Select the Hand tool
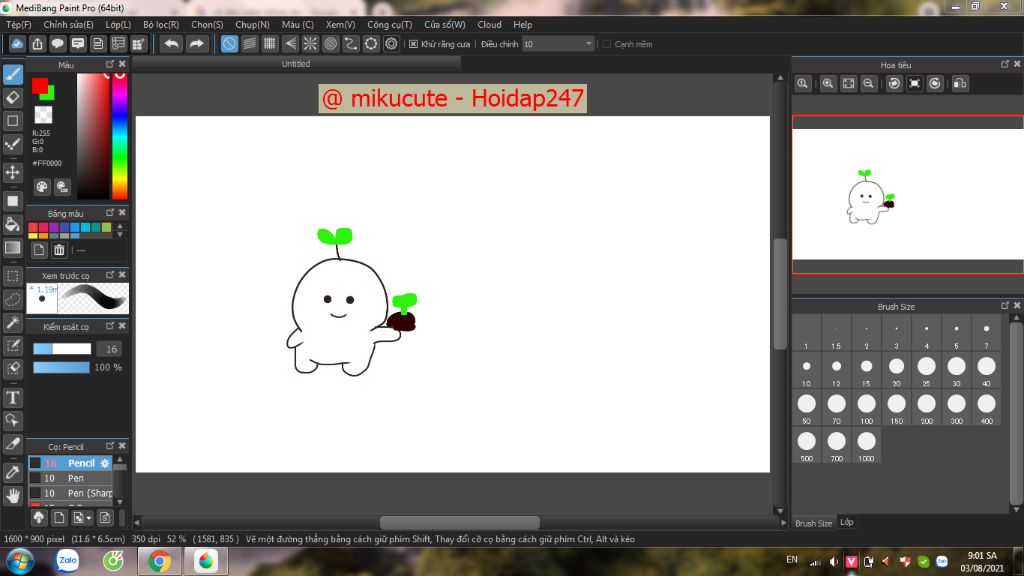The width and height of the screenshot is (1024, 576). [13, 496]
